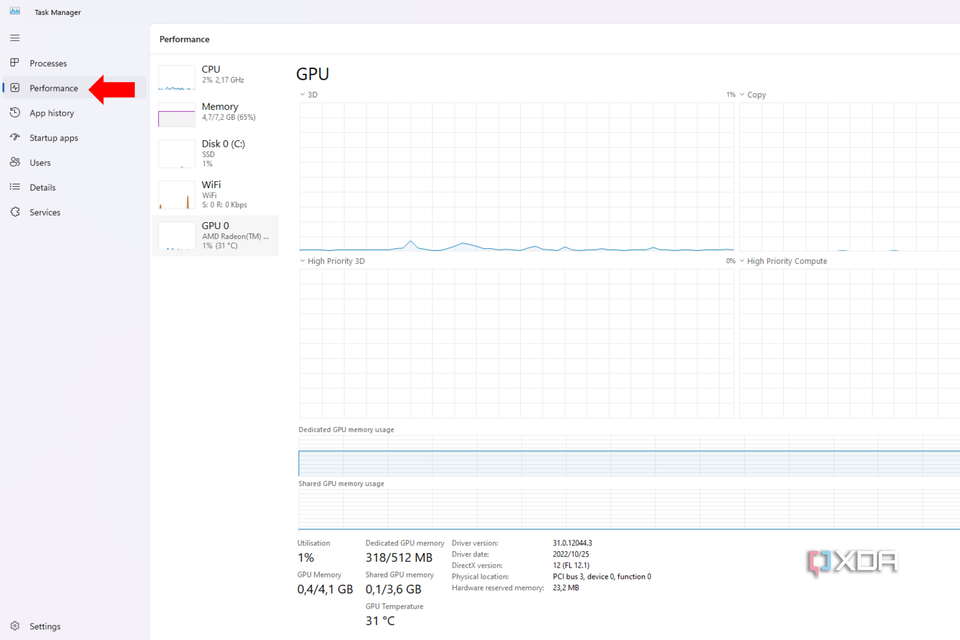Click the App history clock icon
This screenshot has width=960, height=640.
(x=15, y=113)
